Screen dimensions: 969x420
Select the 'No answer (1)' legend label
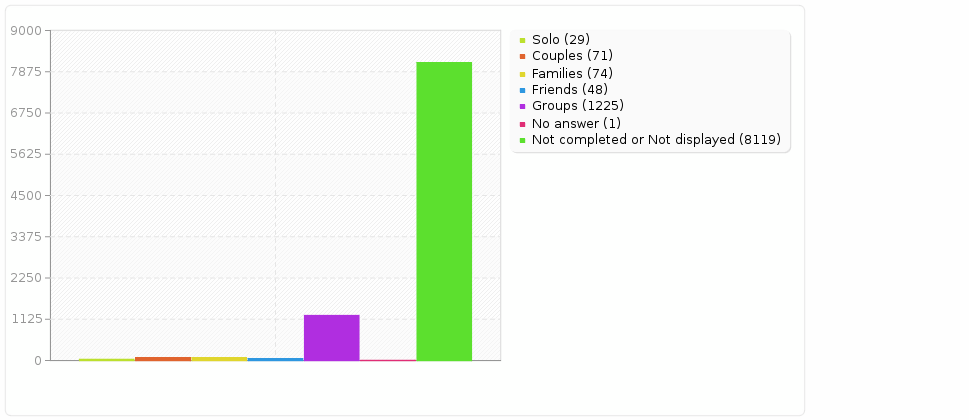click(x=576, y=123)
